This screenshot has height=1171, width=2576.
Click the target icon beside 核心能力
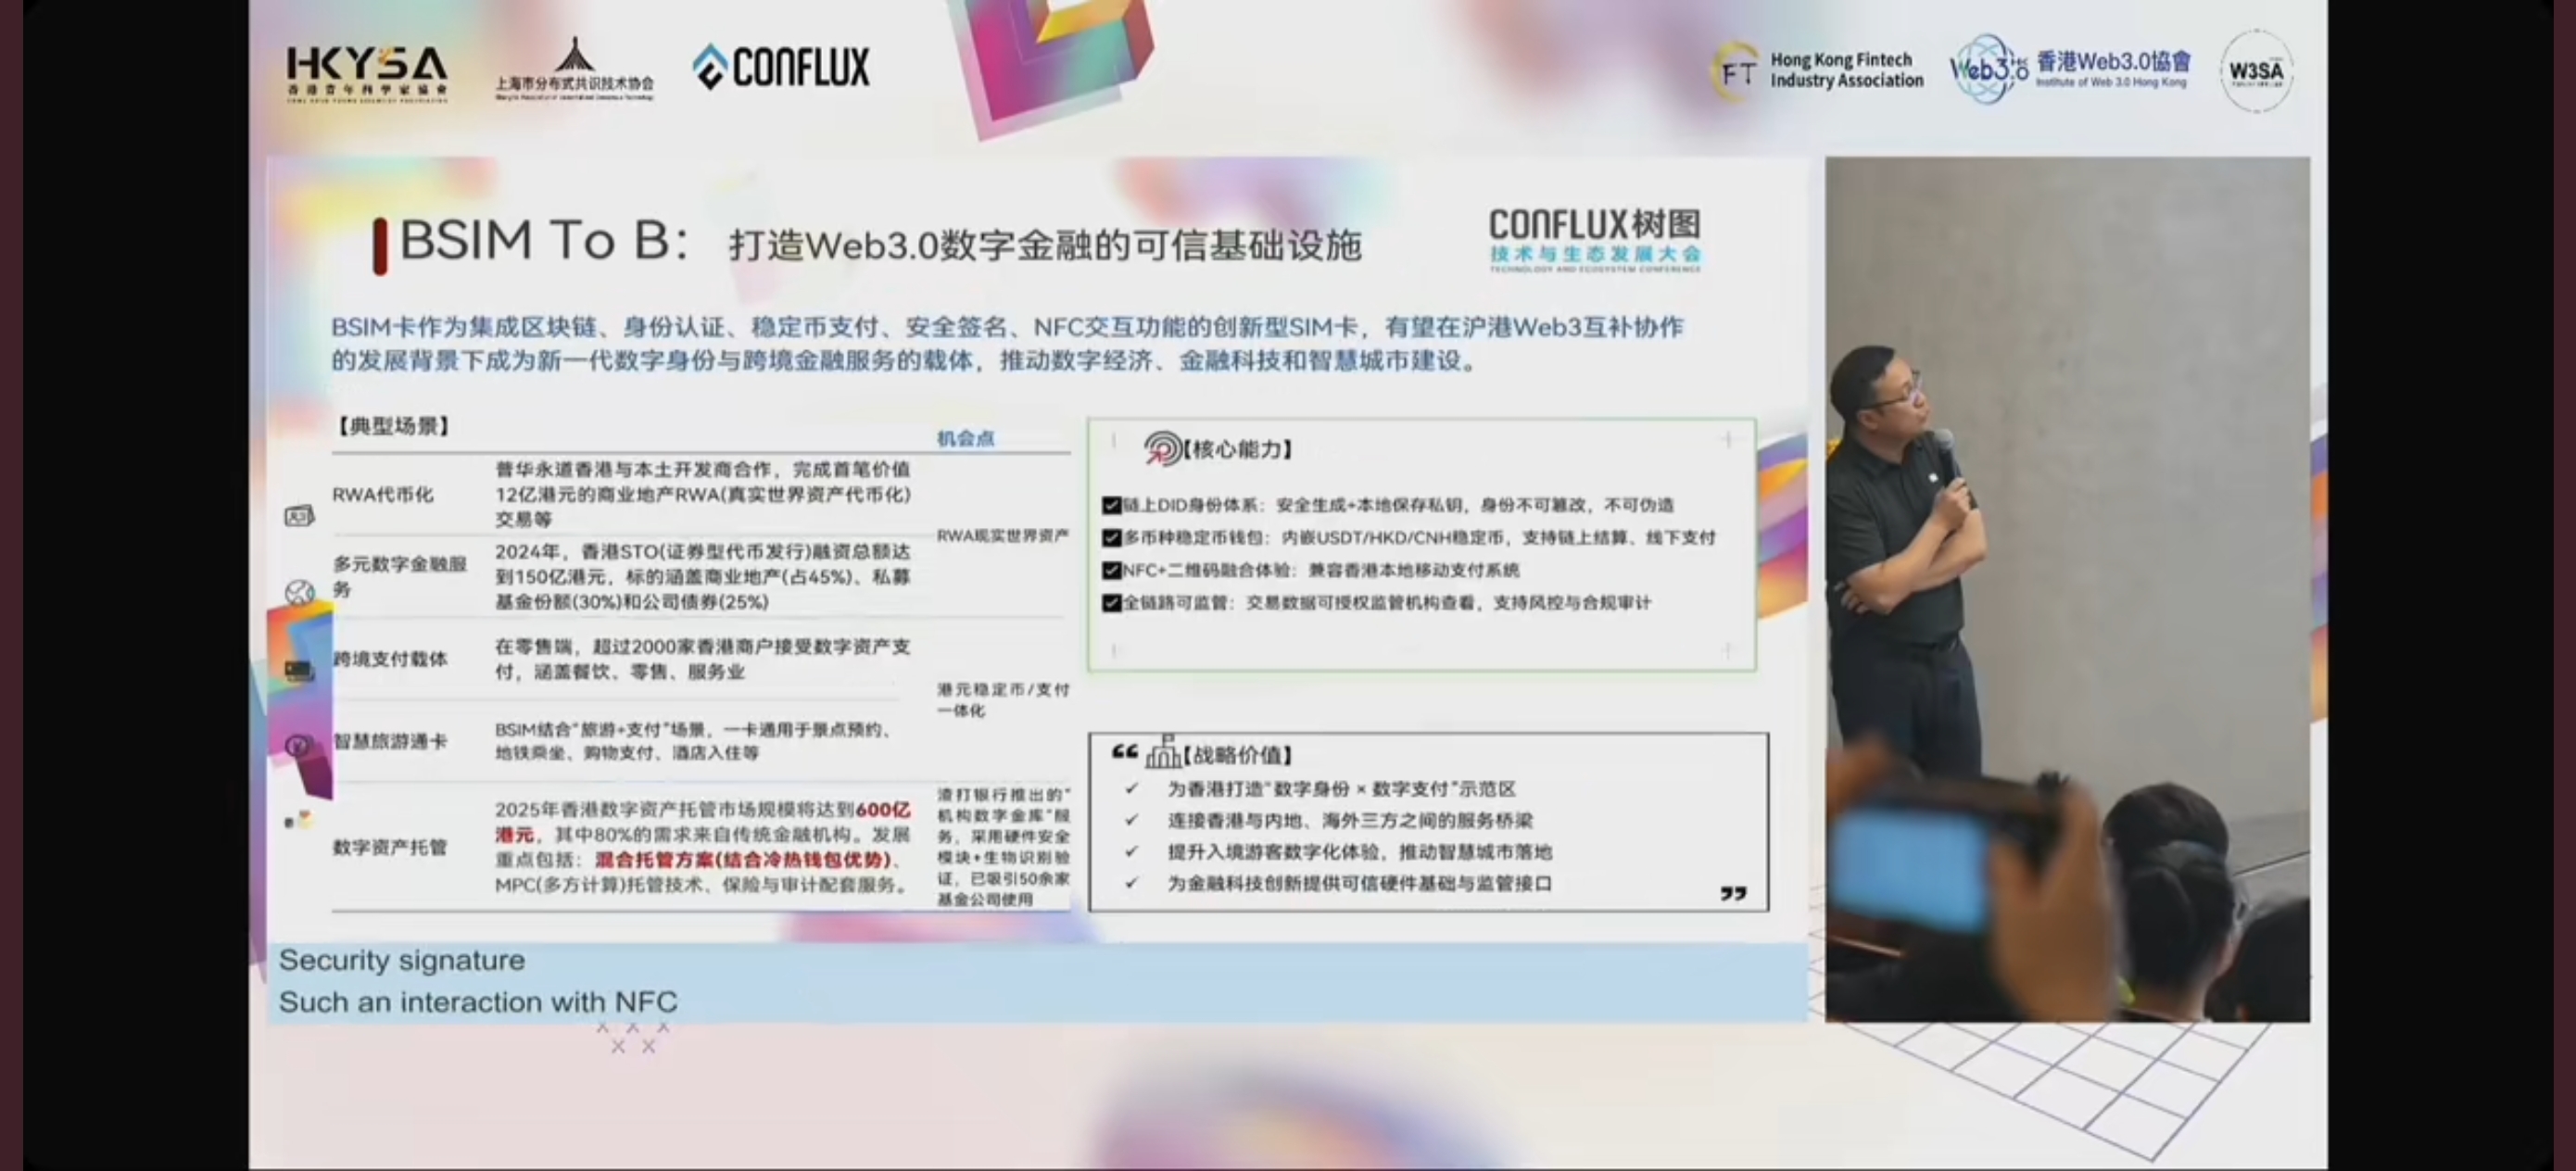[x=1162, y=449]
